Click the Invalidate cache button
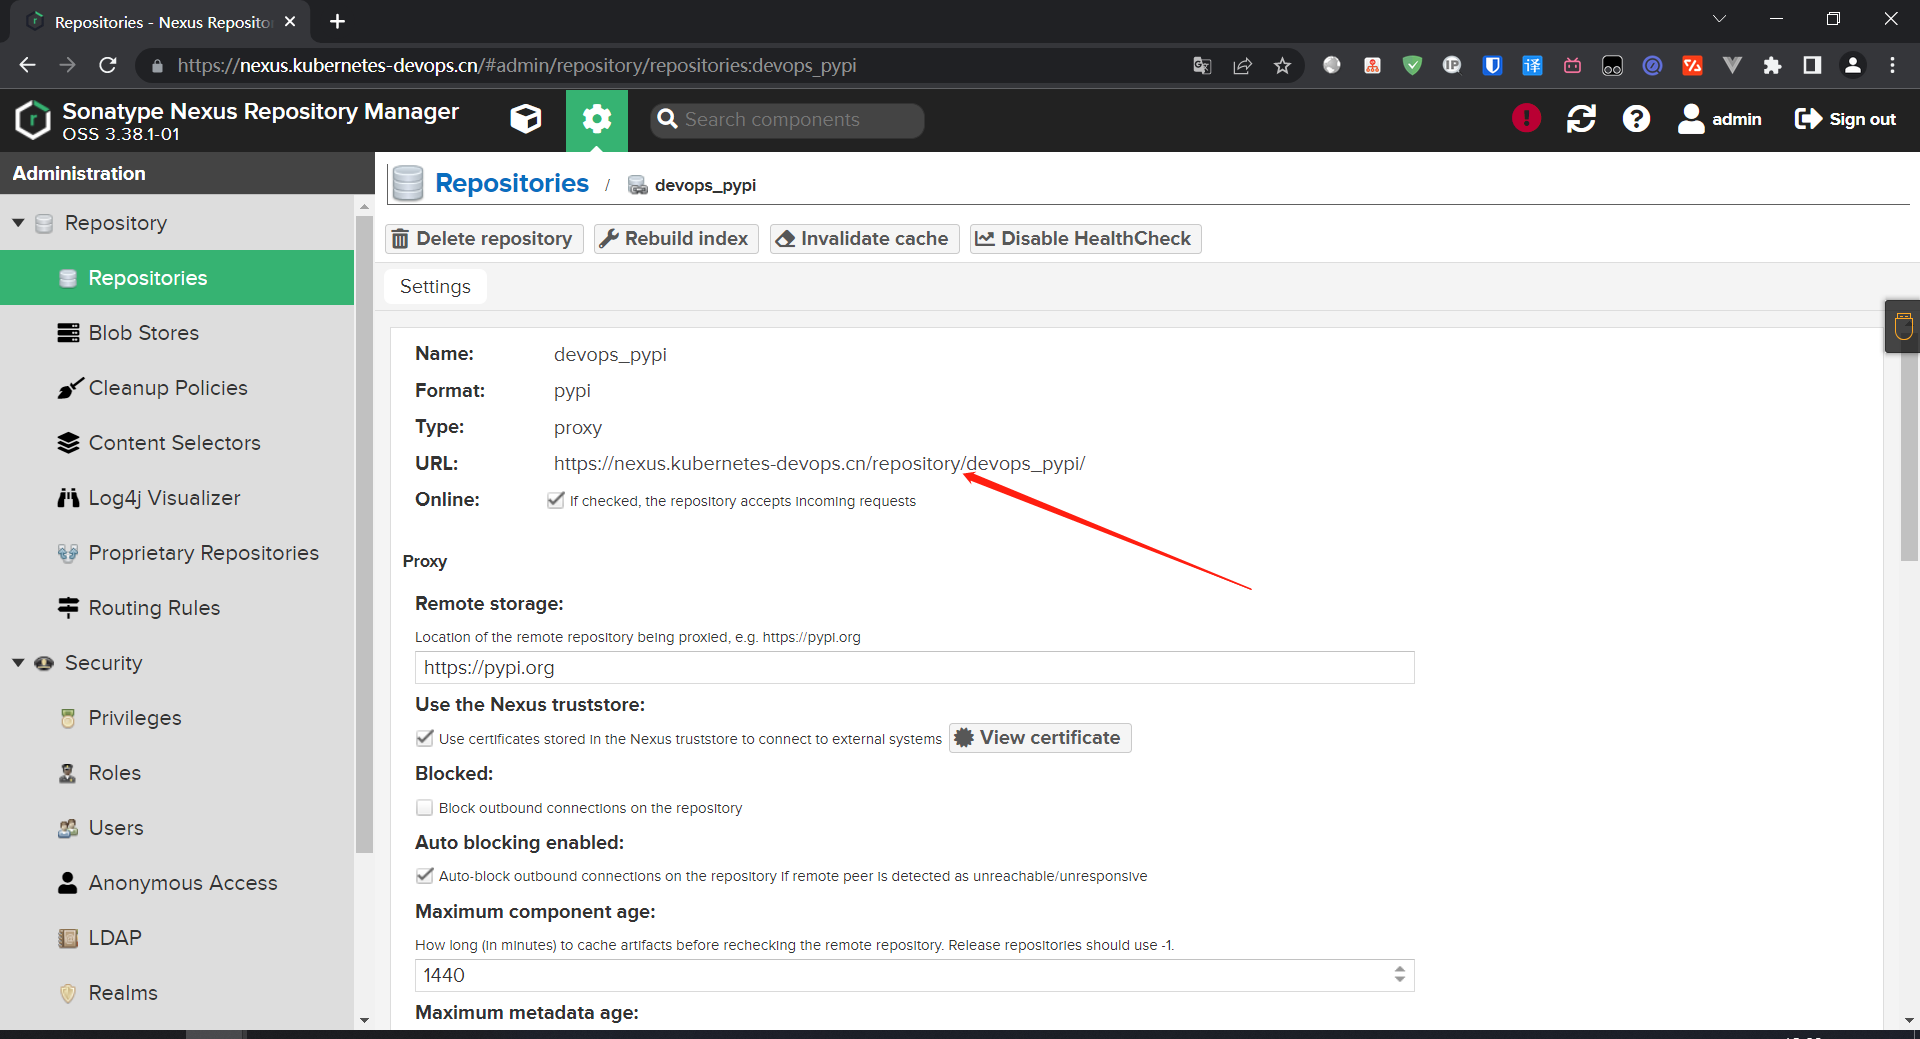This screenshot has height=1039, width=1920. (x=864, y=239)
